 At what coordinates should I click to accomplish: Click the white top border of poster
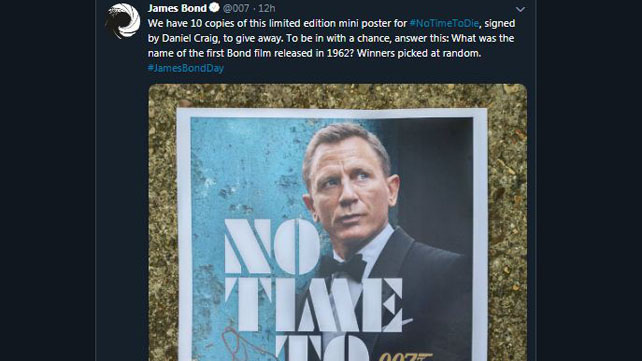coord(332,113)
